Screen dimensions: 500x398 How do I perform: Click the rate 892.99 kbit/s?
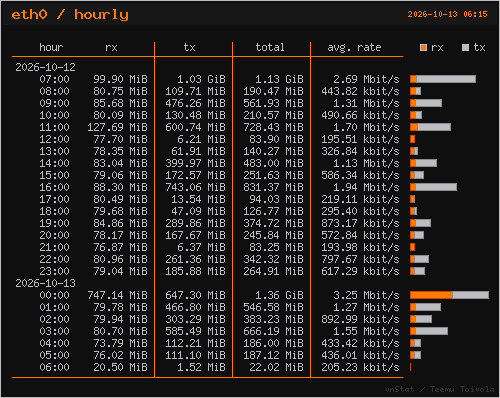pyautogui.click(x=360, y=319)
